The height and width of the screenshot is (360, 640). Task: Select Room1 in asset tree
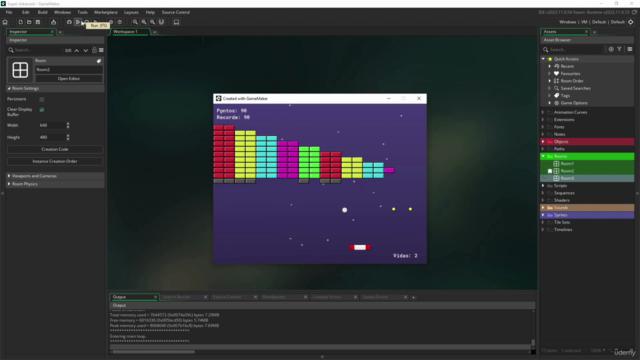[x=567, y=164]
